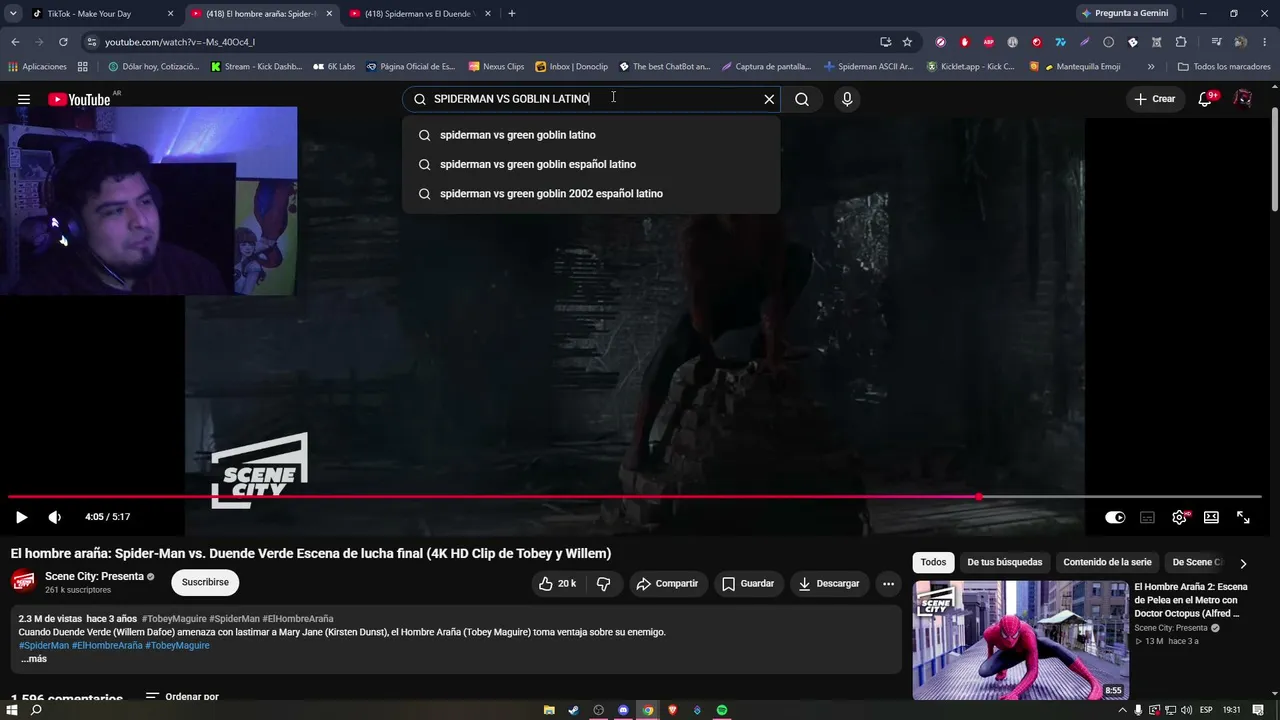The image size is (1280, 720).
Task: Select the Contenido de la serie chip
Action: coord(1107,562)
